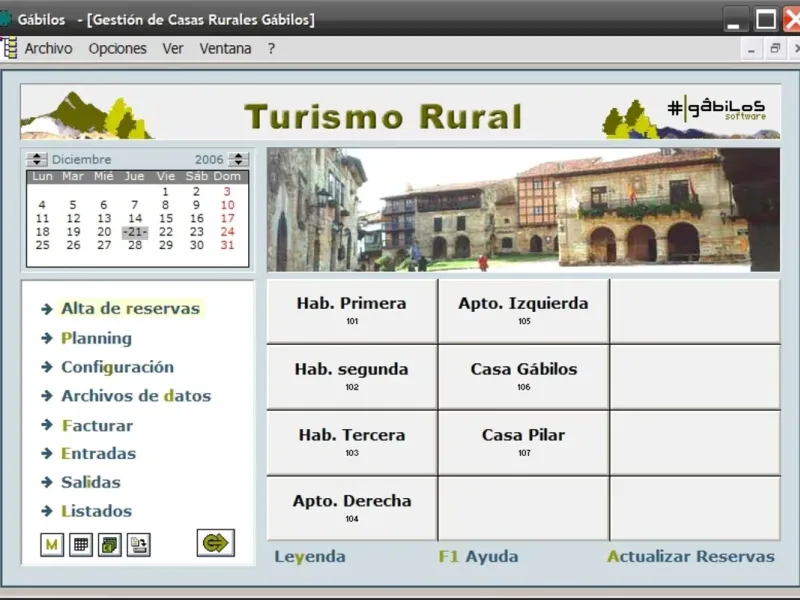Open the Ver menu
The width and height of the screenshot is (800, 600).
tap(172, 48)
